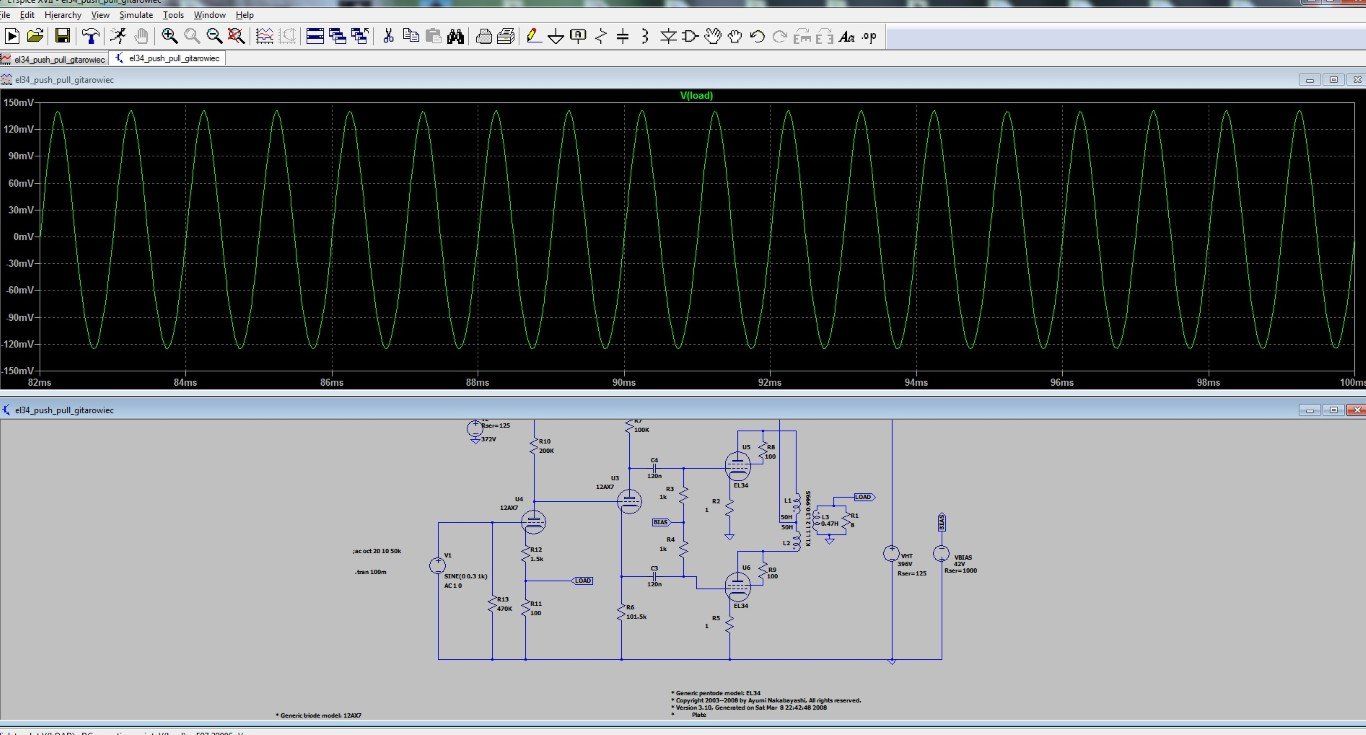Open the File menu
The width and height of the screenshot is (1366, 735).
(5, 15)
